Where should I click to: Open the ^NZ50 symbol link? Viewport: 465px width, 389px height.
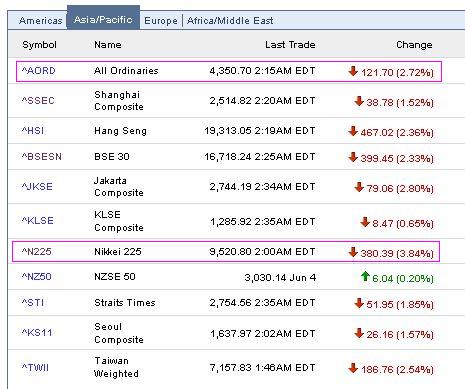coord(37,276)
